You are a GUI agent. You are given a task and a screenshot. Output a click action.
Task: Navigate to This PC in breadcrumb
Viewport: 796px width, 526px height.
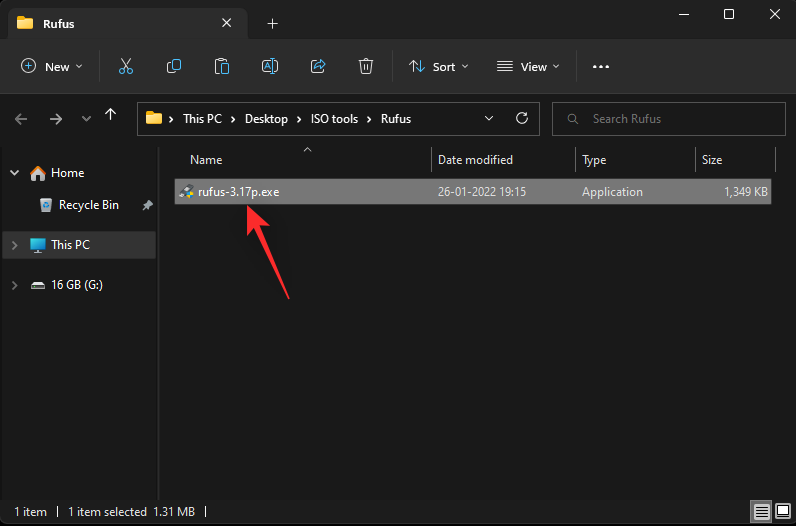[202, 119]
